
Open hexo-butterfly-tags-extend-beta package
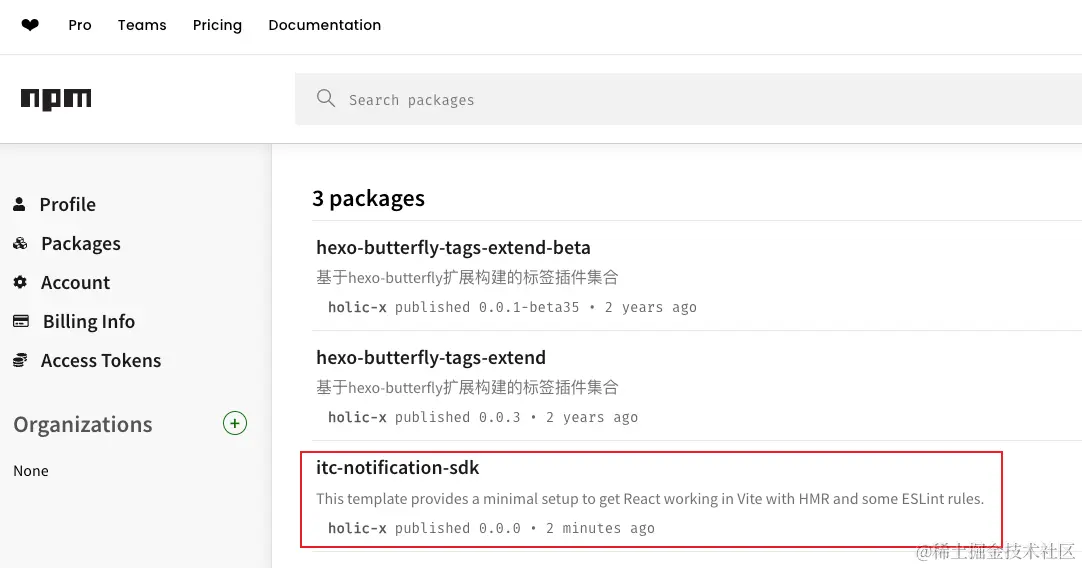pyautogui.click(x=453, y=247)
